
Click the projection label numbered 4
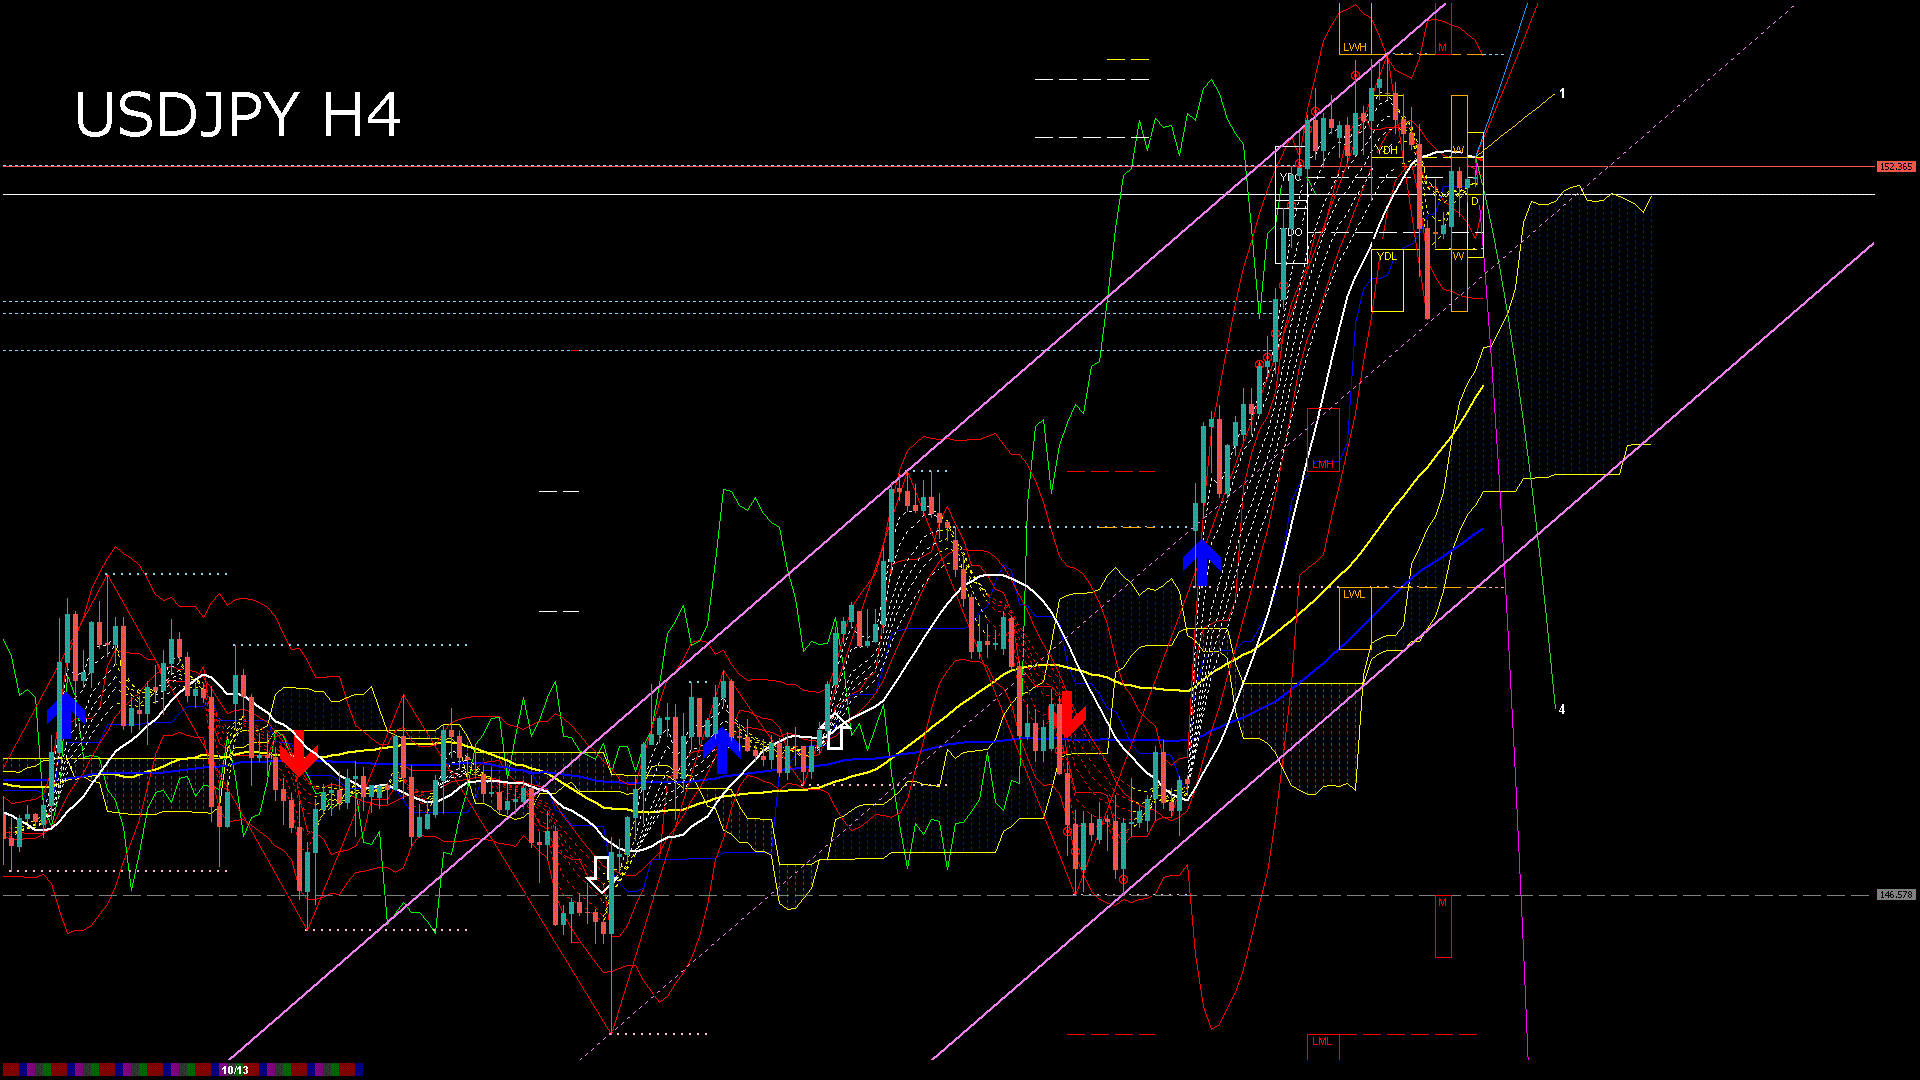pos(1561,709)
